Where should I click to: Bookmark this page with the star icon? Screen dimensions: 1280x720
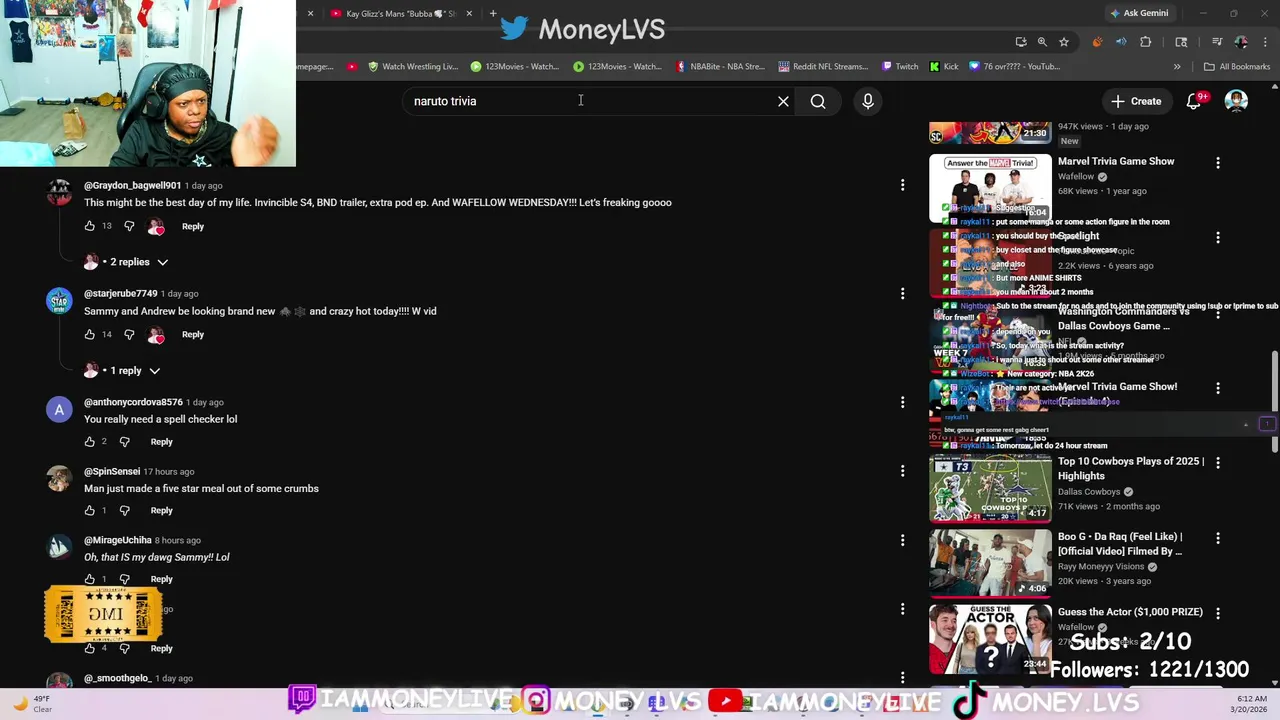coord(1064,42)
